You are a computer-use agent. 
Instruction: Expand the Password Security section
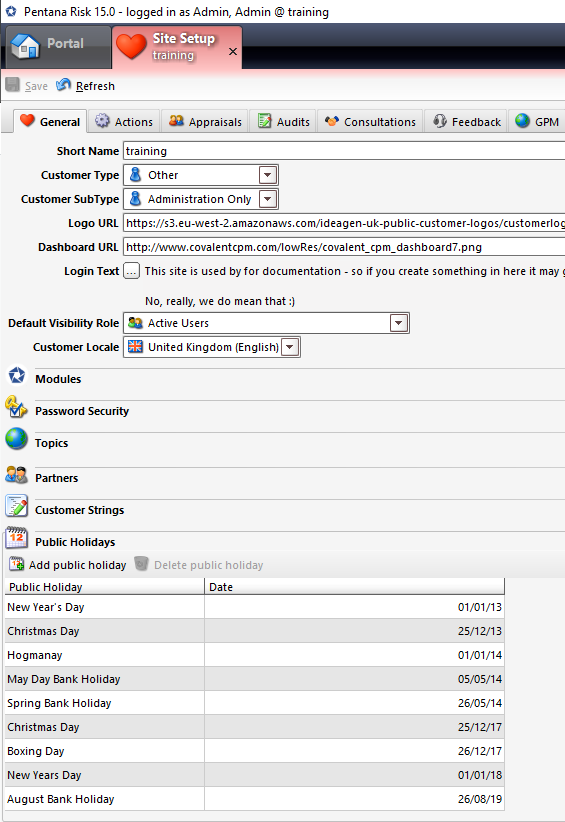(x=82, y=411)
